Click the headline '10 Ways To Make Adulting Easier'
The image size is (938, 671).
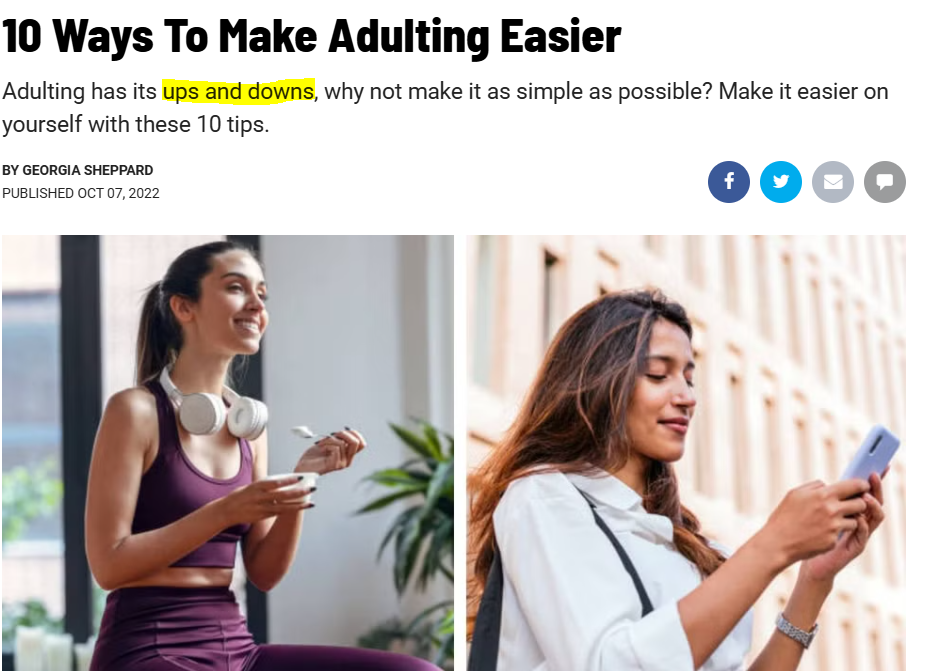point(312,36)
